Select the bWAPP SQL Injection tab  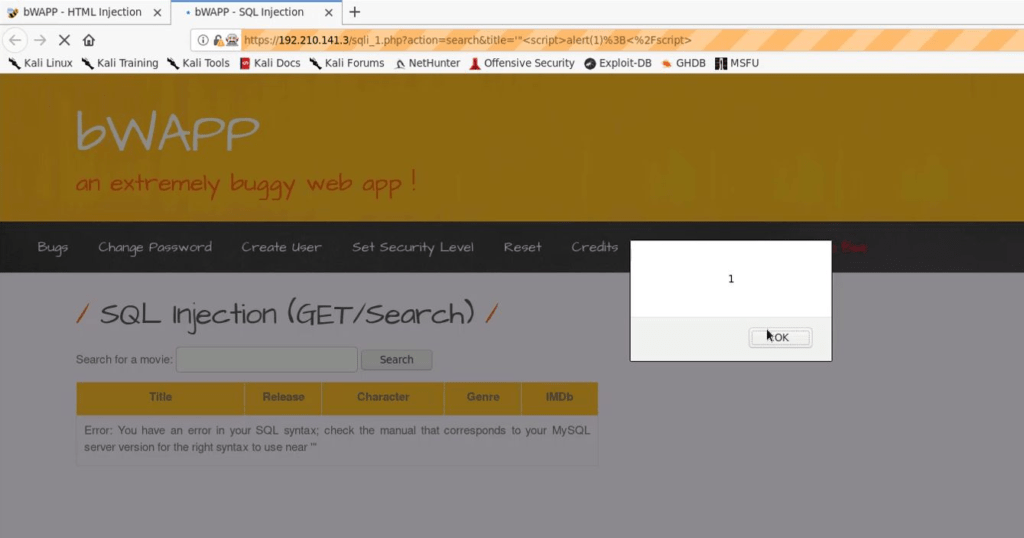coord(248,12)
